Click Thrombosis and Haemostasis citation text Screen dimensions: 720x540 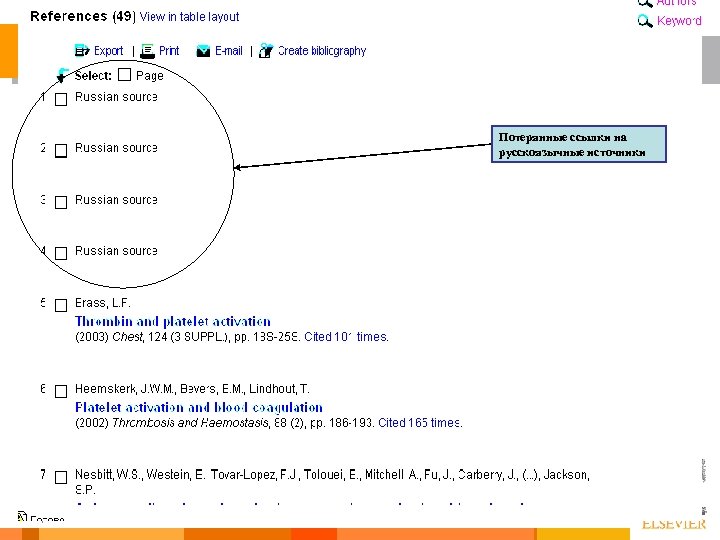pos(225,422)
